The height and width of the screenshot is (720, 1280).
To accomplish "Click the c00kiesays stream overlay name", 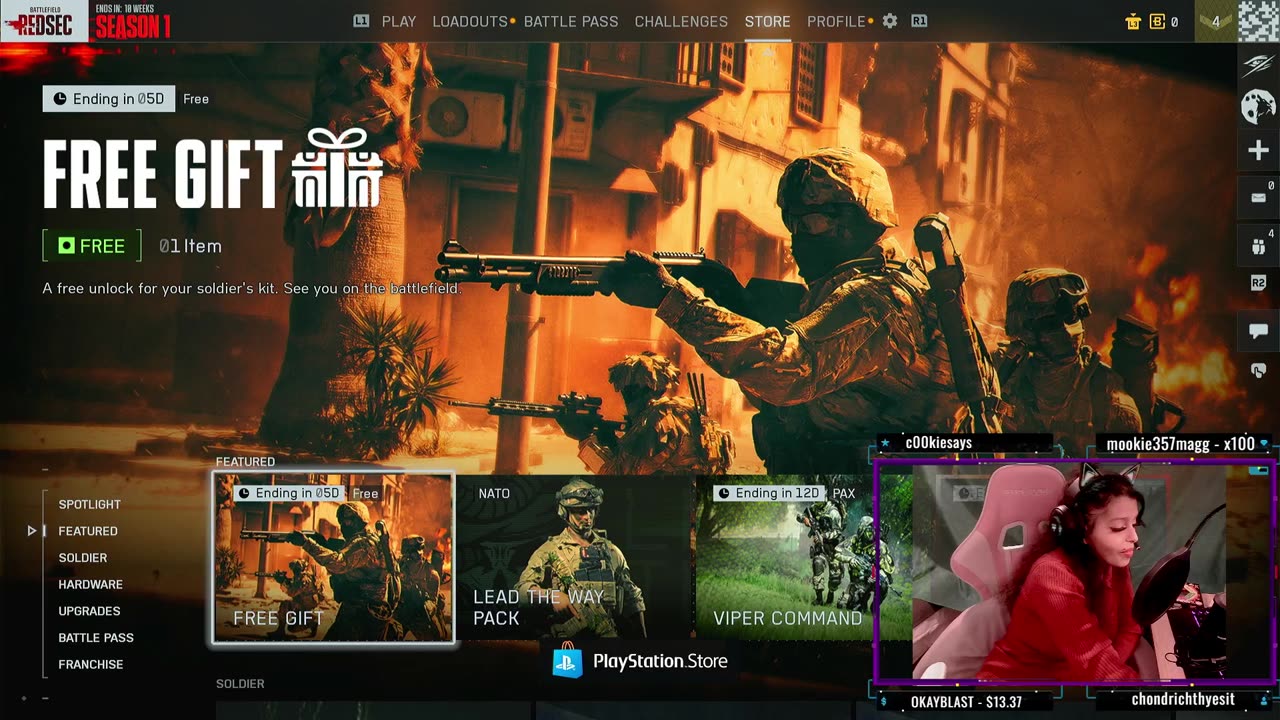I will (938, 442).
